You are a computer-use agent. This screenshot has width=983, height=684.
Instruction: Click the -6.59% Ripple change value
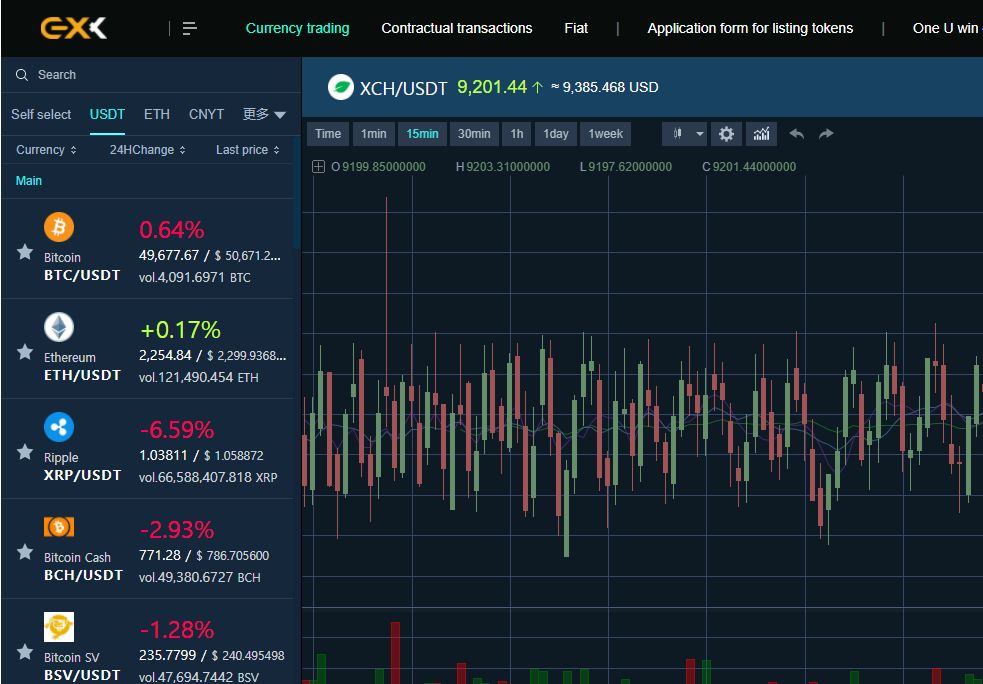coord(177,430)
